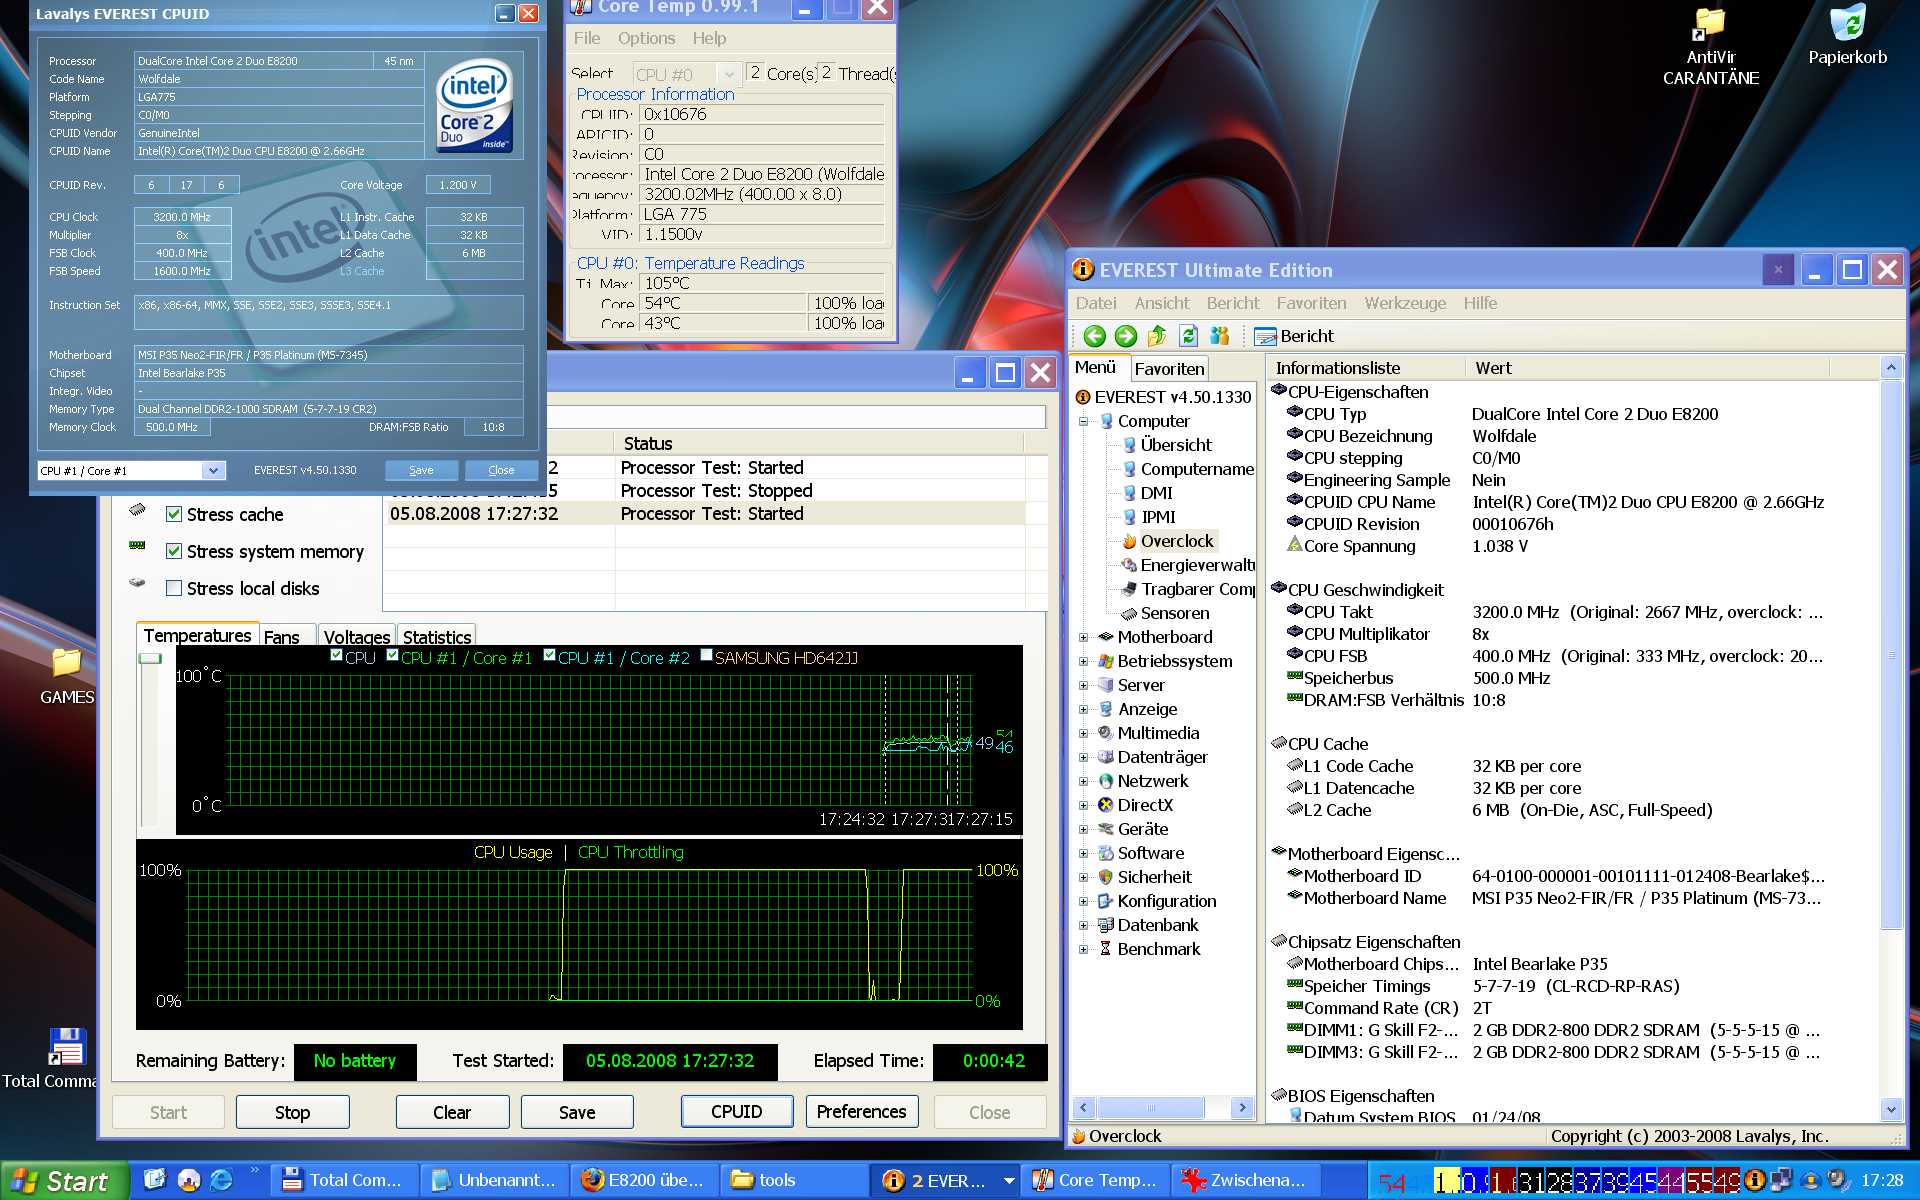This screenshot has width=1920, height=1200.
Task: Open the Werkzeuge menu in EVEREST
Action: tap(1405, 303)
